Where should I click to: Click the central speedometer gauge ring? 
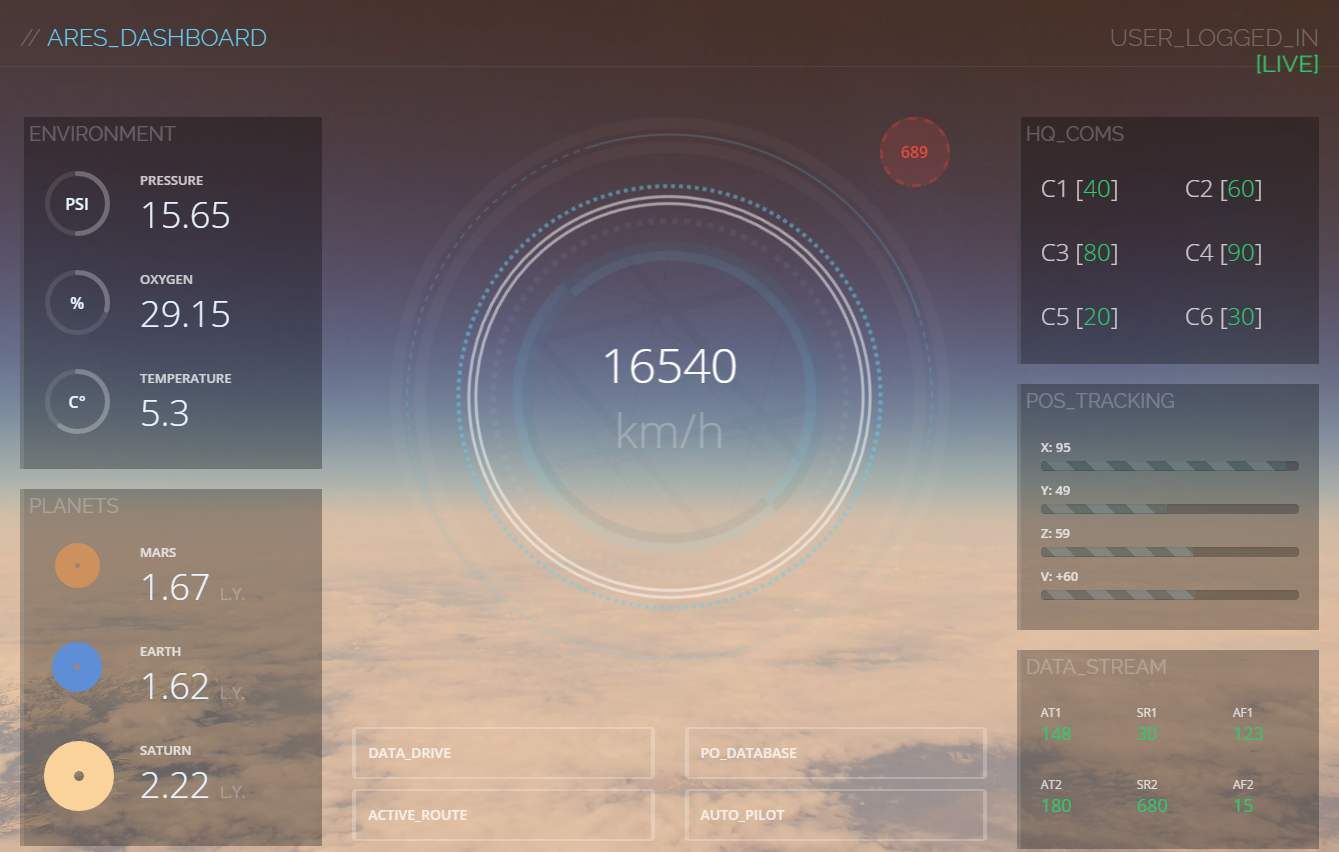point(669,395)
